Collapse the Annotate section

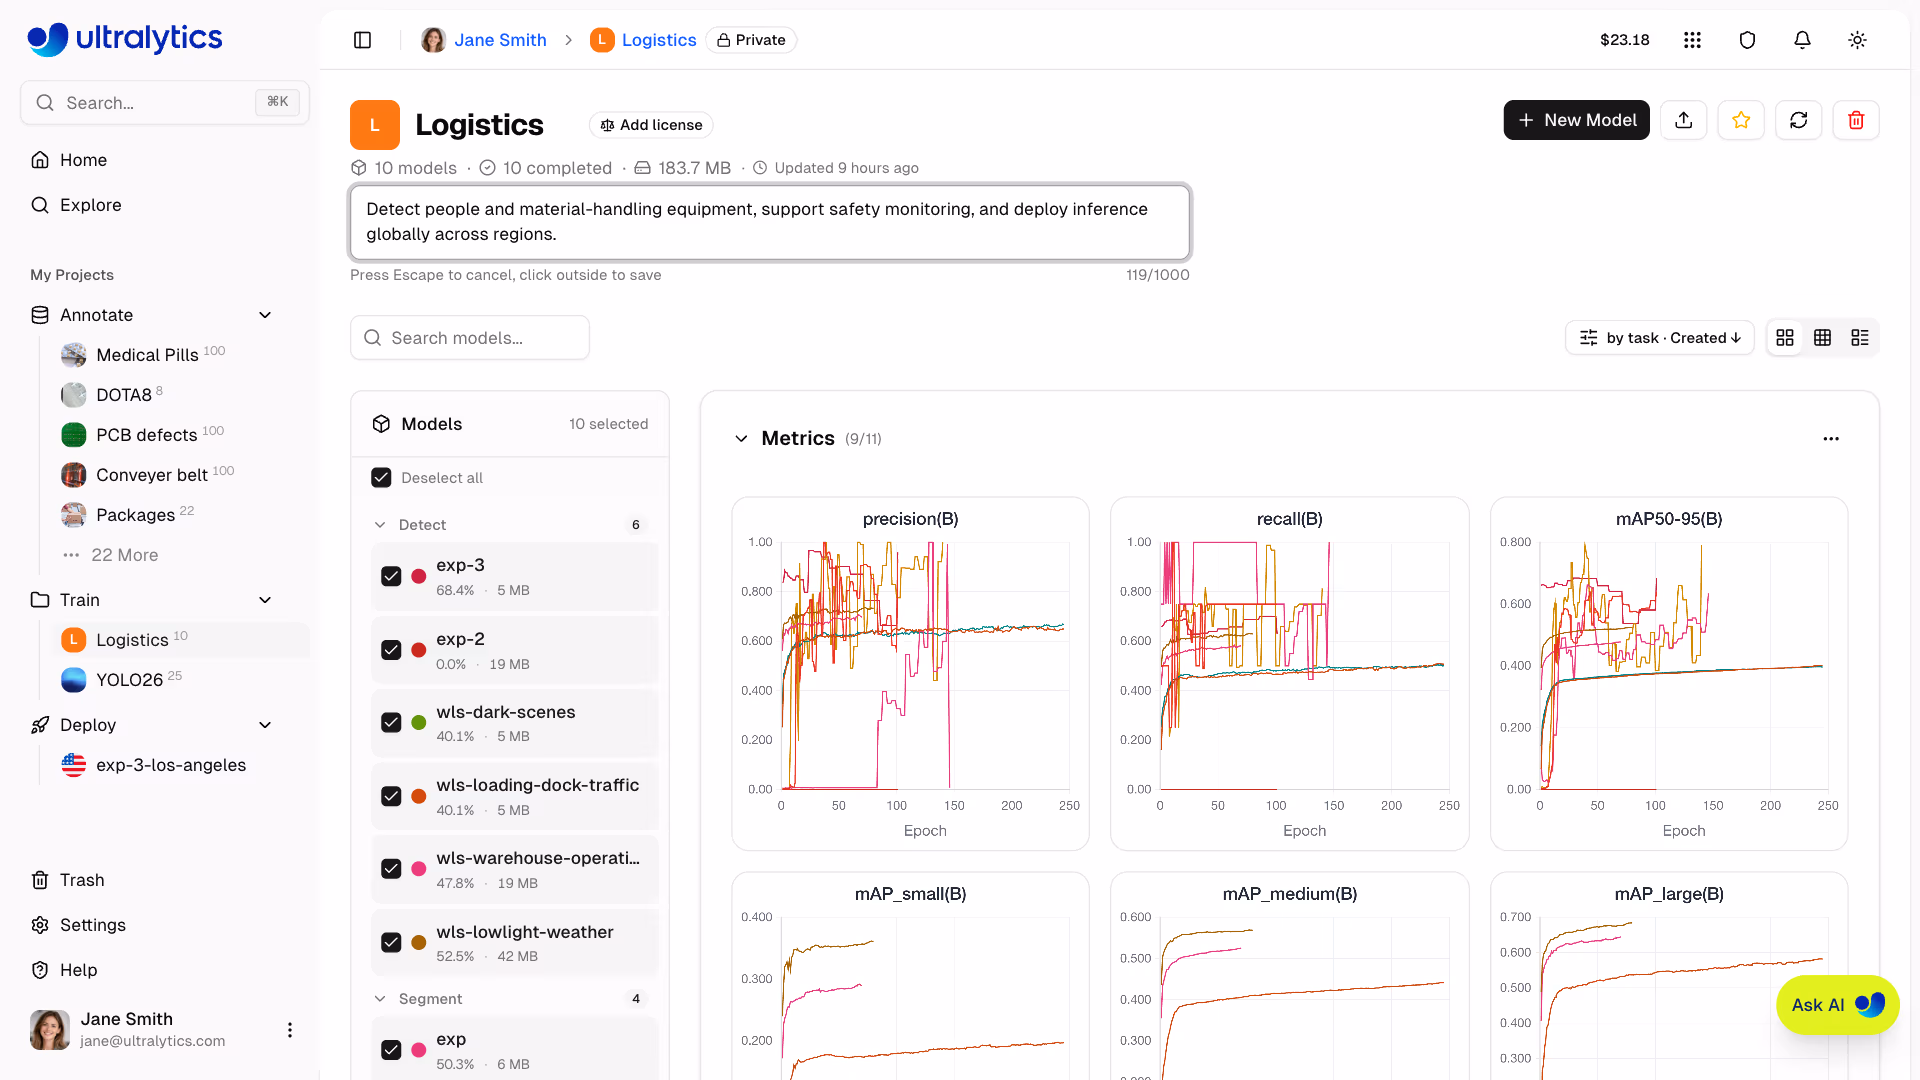point(265,315)
